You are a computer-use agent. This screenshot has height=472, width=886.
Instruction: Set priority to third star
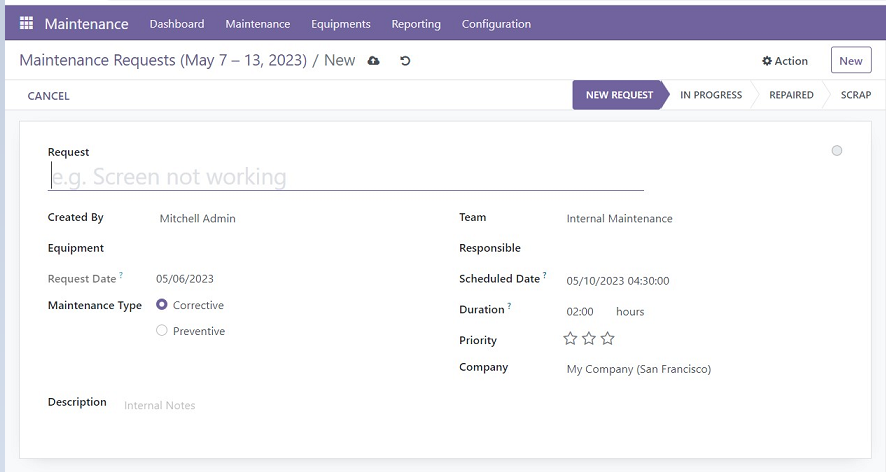point(607,339)
